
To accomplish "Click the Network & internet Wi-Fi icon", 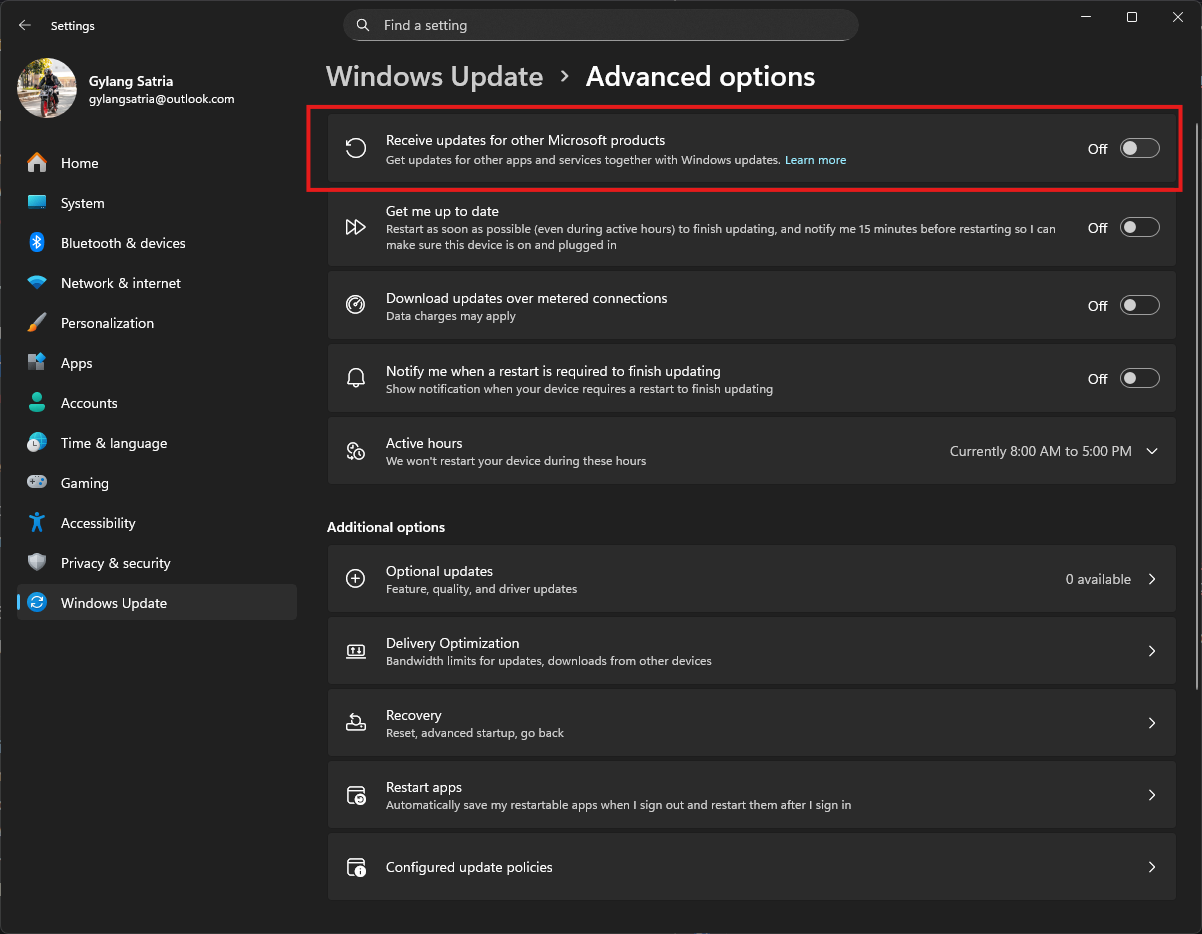I will point(37,283).
